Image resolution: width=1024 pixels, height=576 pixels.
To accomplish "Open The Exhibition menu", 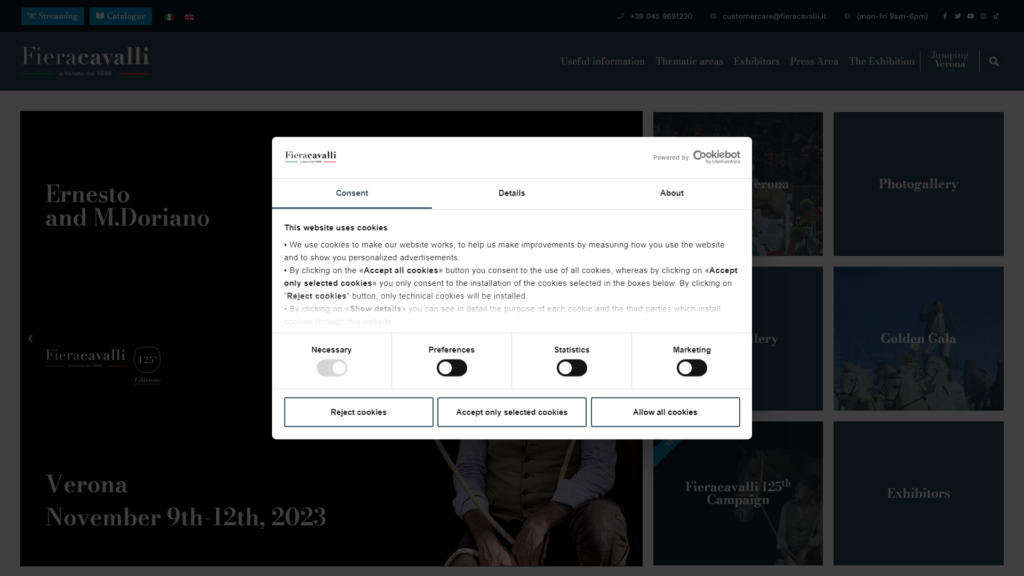I will point(881,61).
